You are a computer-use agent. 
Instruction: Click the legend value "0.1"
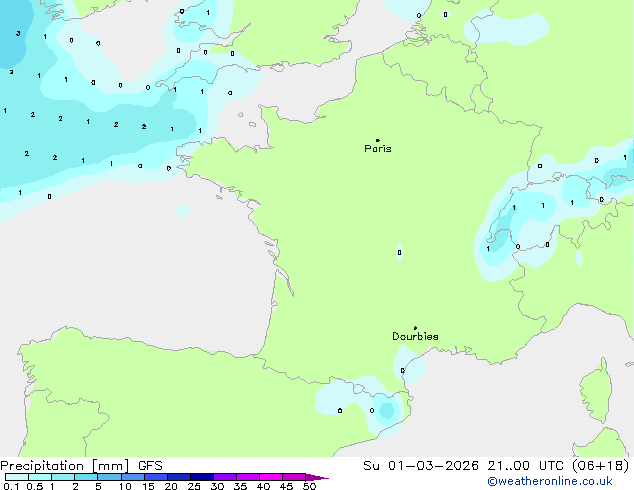11,486
